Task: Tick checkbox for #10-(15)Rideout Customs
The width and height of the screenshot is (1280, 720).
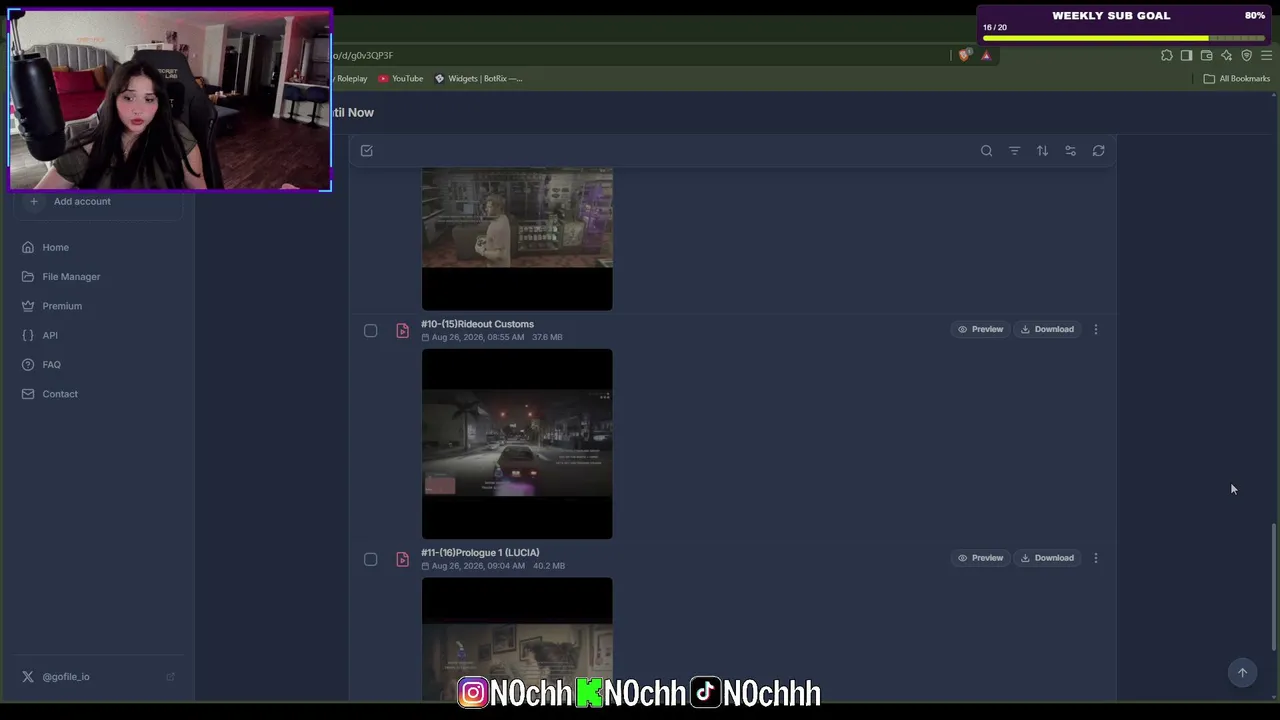Action: point(370,330)
